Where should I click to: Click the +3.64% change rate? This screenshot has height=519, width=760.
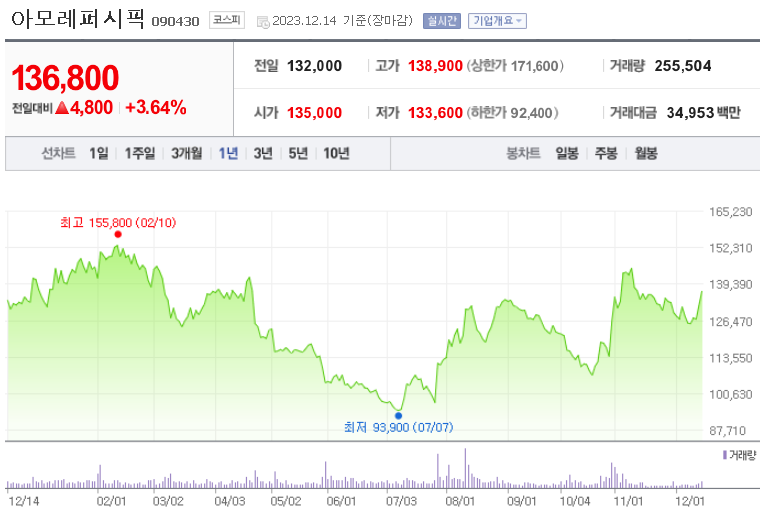156,108
